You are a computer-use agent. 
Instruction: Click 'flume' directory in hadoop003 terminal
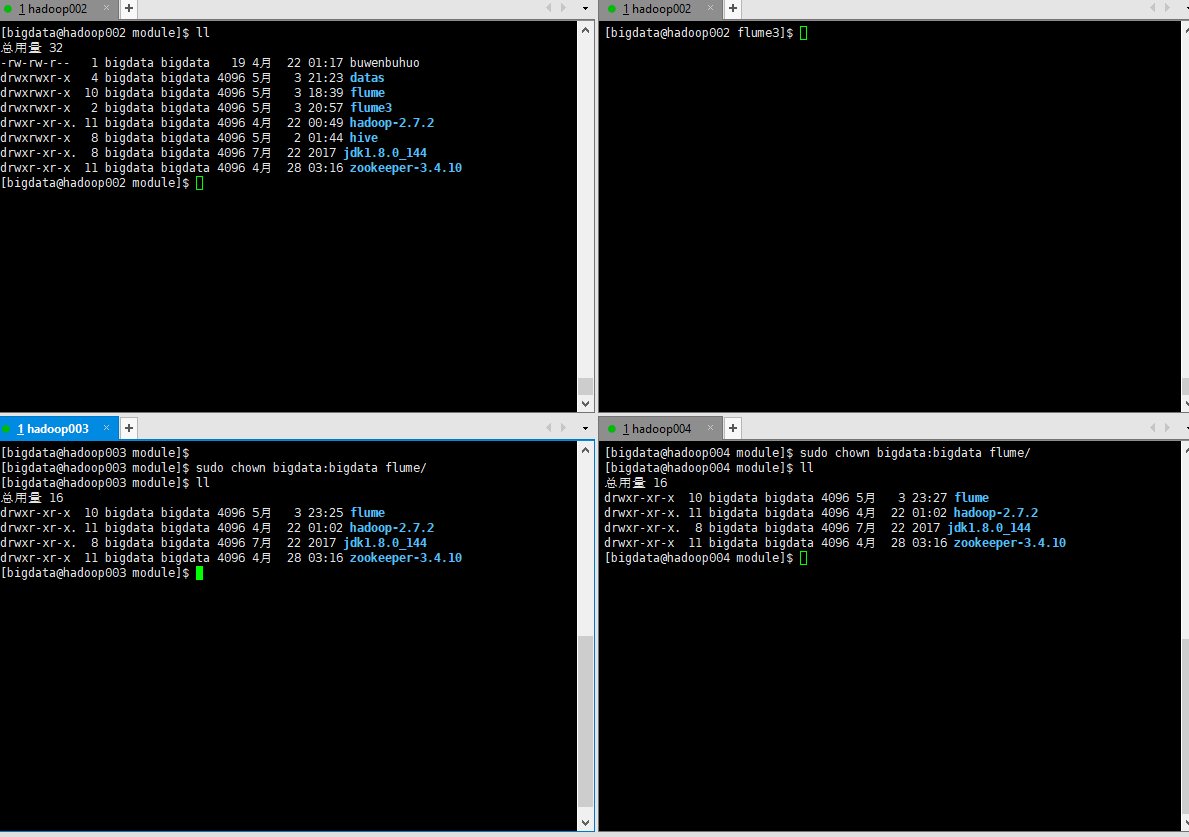point(367,513)
